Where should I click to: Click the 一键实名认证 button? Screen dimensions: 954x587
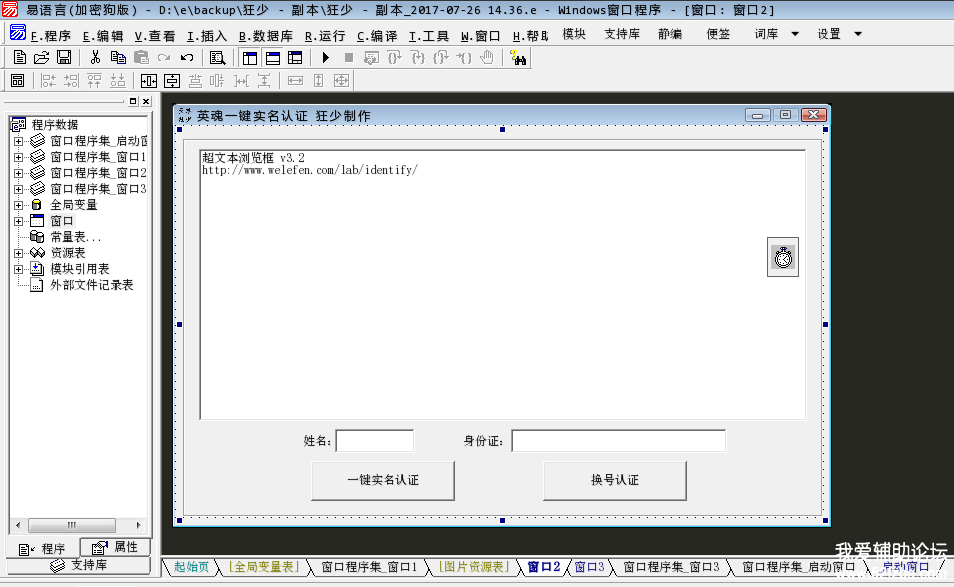383,480
